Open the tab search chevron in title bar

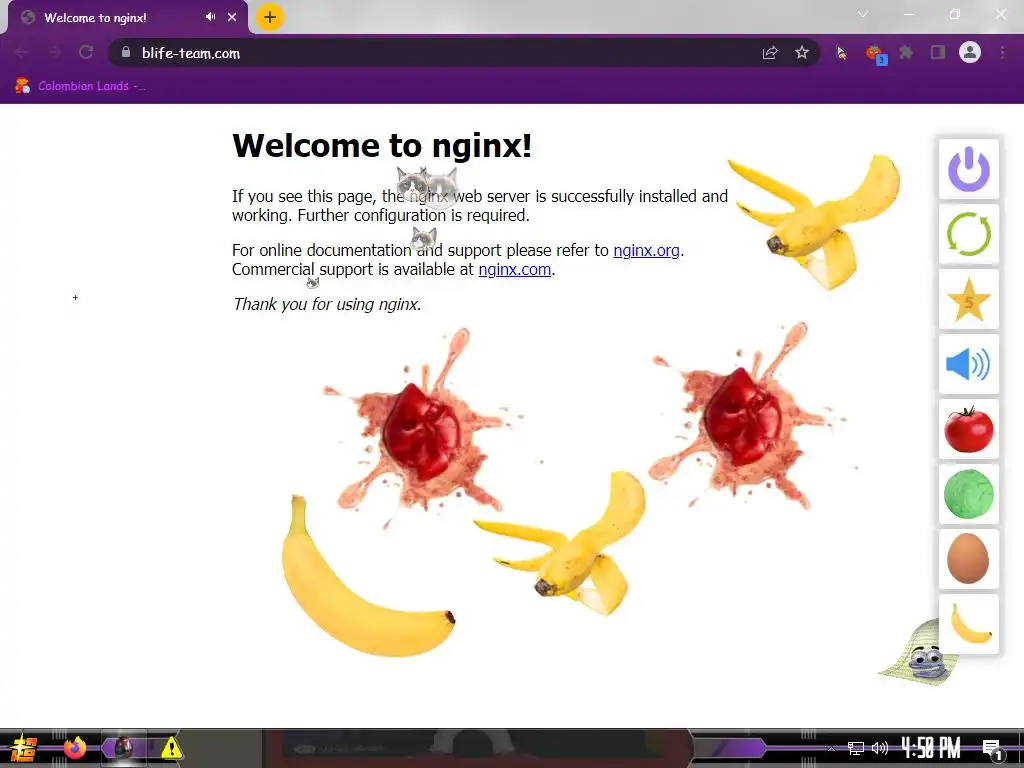point(863,14)
